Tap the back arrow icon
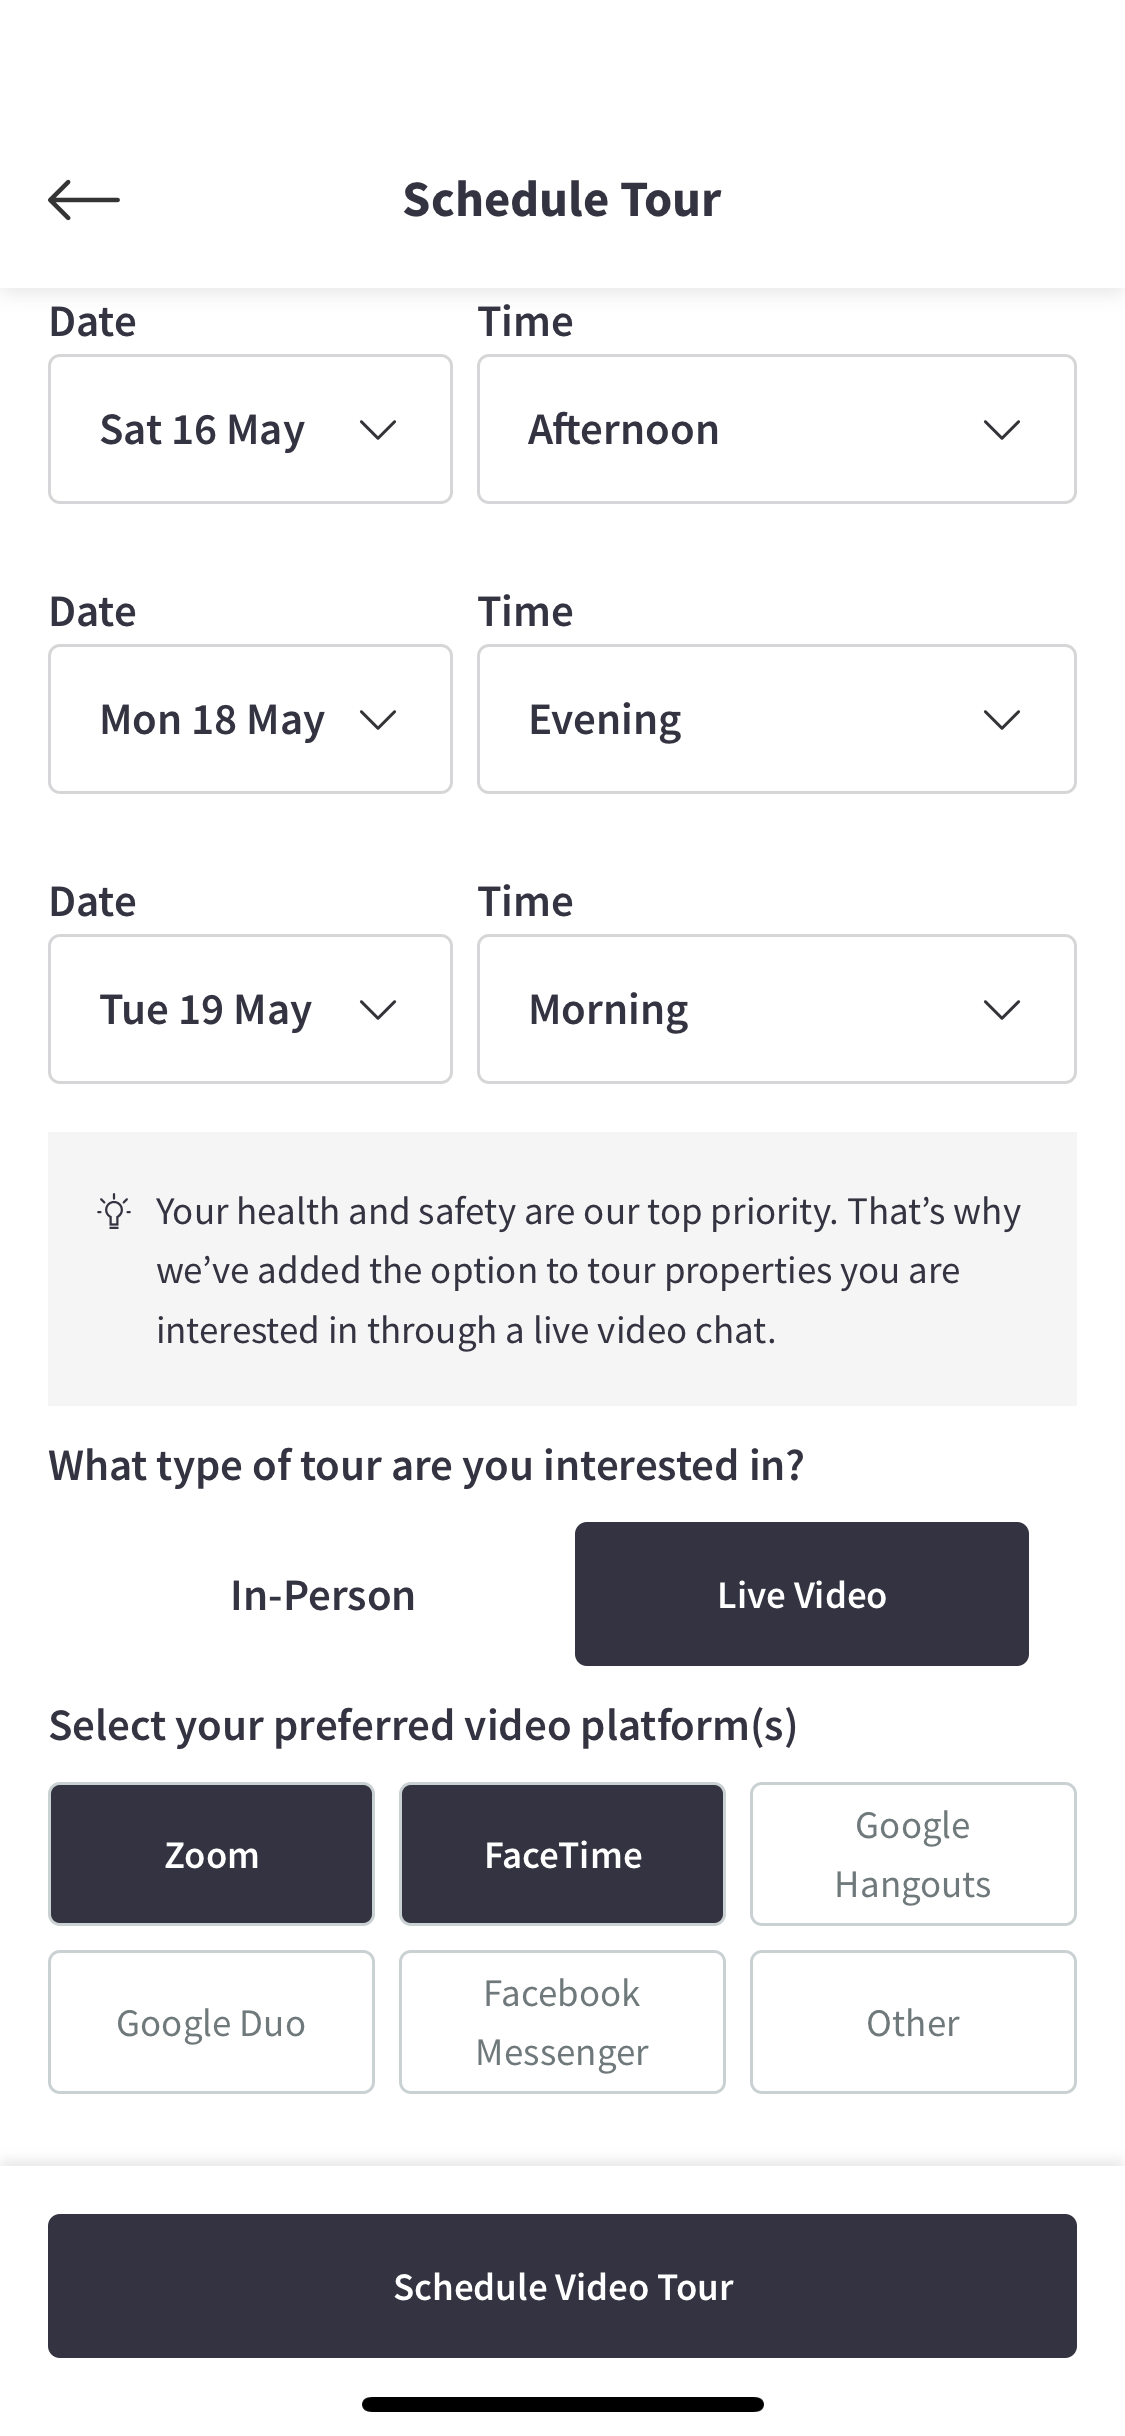This screenshot has height=2436, width=1125. (84, 200)
